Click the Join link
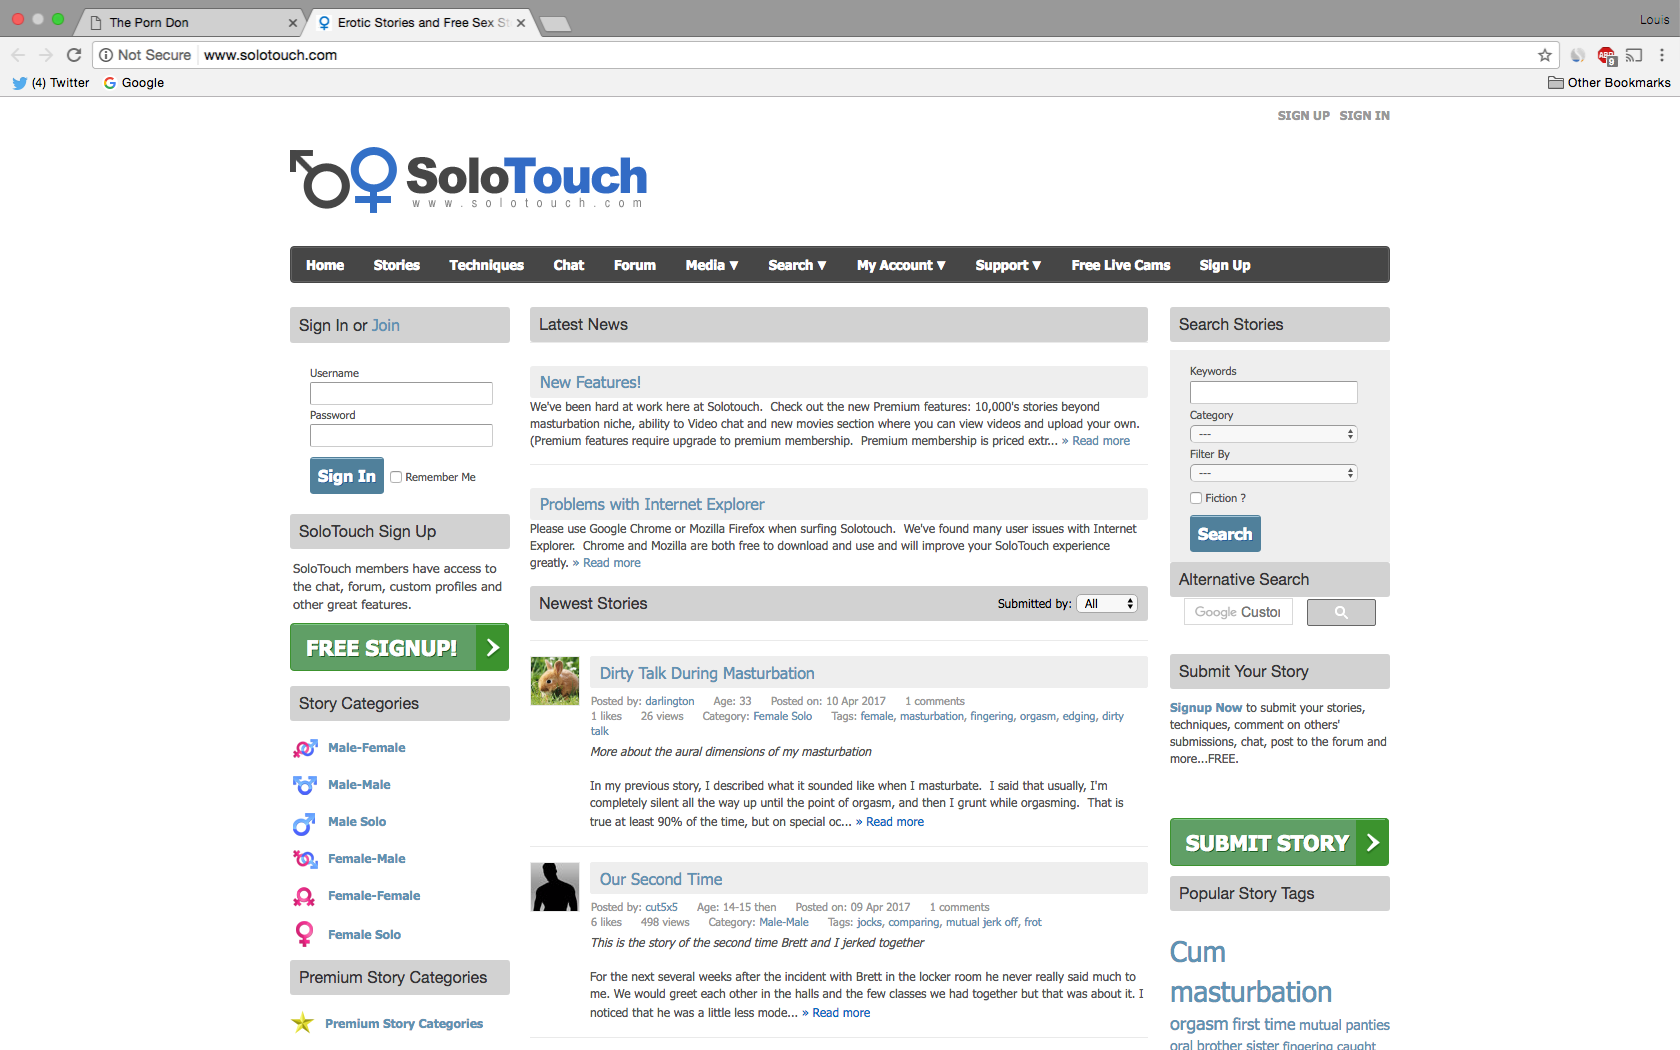 point(386,325)
